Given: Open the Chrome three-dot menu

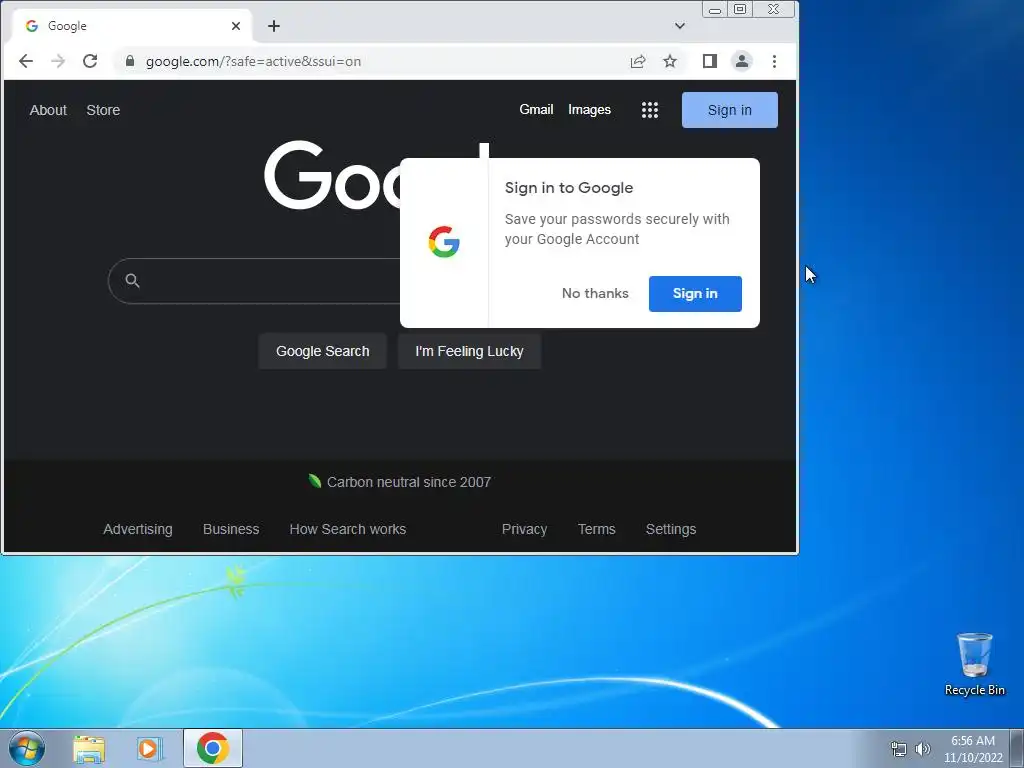Looking at the screenshot, I should tap(775, 61).
